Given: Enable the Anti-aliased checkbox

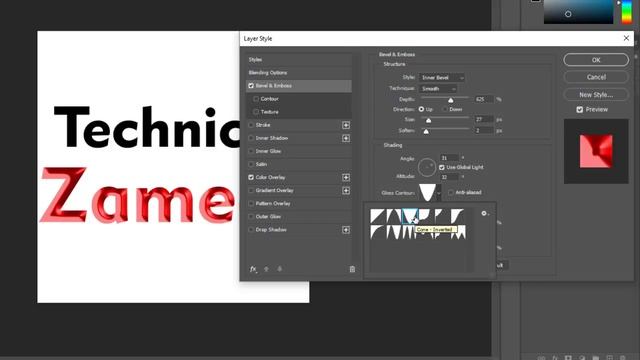Looking at the screenshot, I should tap(451, 192).
